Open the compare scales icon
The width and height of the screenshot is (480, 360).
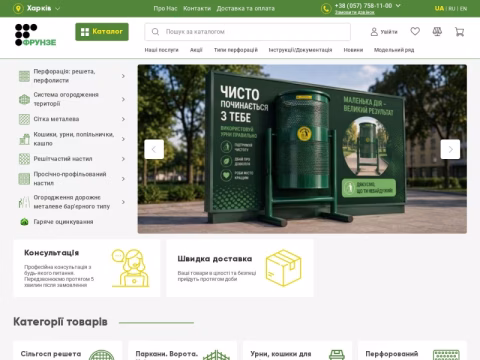coord(437,32)
